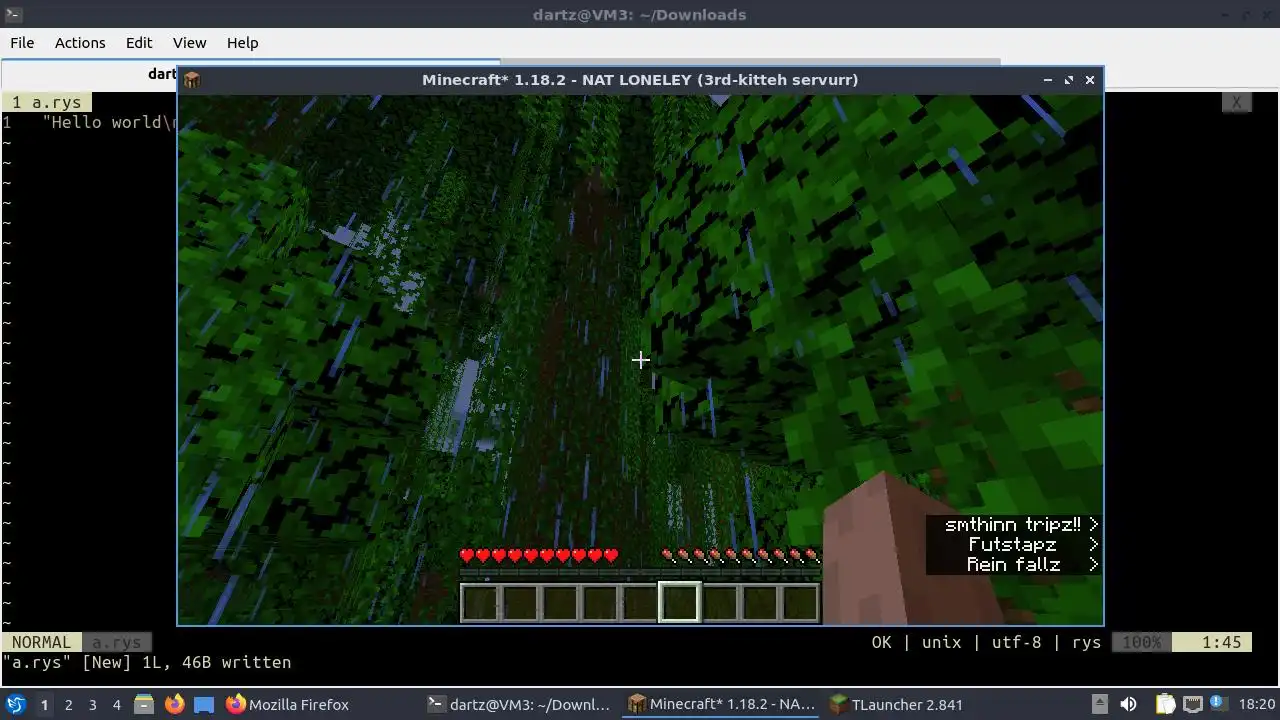
Task: Switch to virtual desktop 1
Action: (x=44, y=705)
